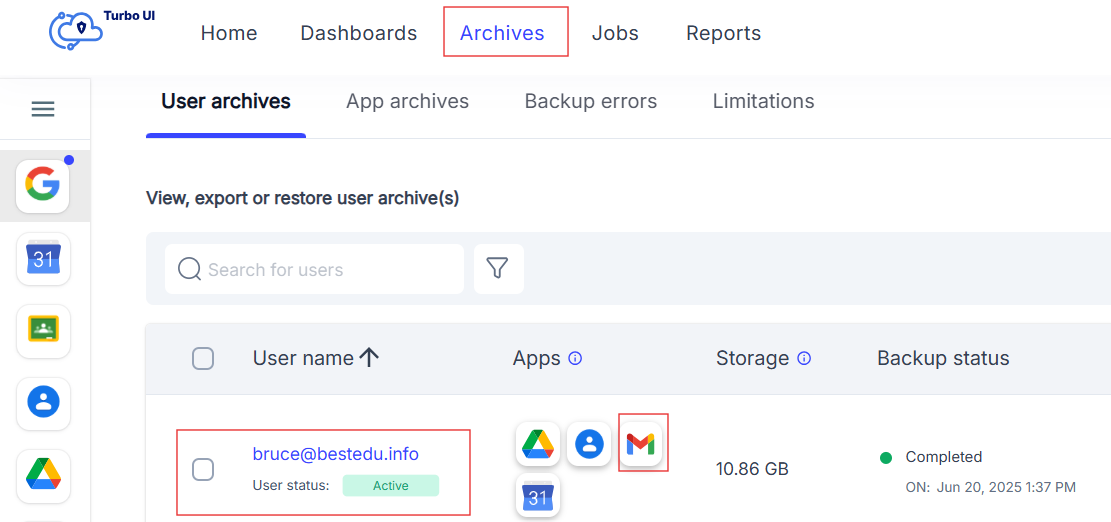Screen dimensions: 1111x522
Task: Click info icon next to Storage header
Action: 804,358
